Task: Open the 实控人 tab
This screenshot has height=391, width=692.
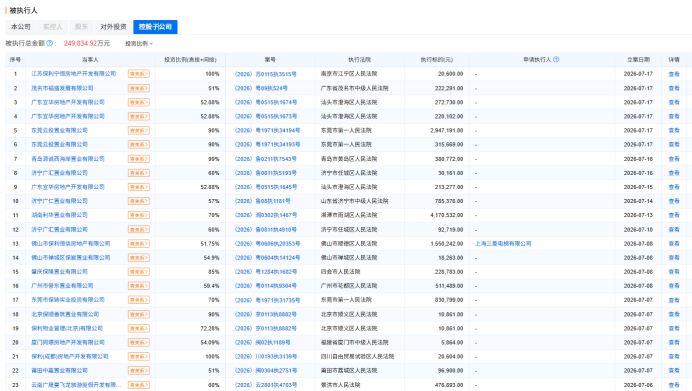Action: click(53, 27)
